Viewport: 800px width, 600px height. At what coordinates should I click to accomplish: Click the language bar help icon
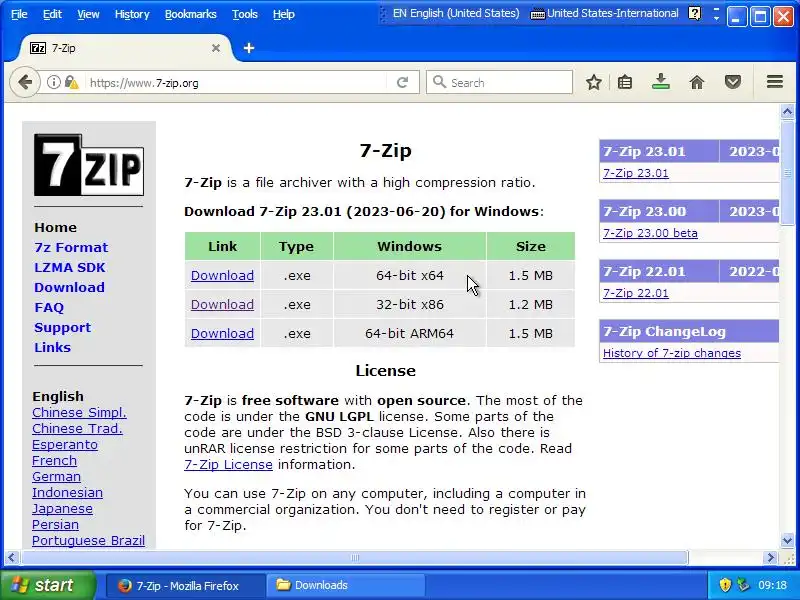pyautogui.click(x=694, y=13)
